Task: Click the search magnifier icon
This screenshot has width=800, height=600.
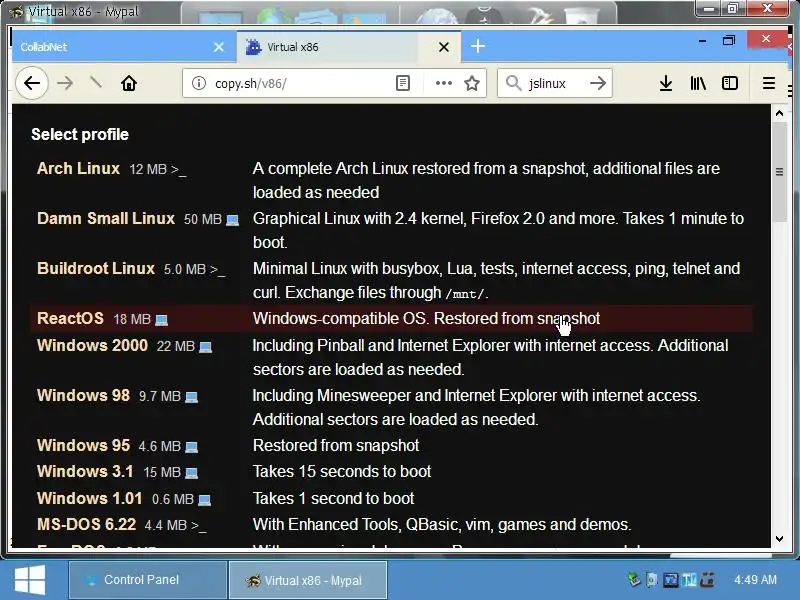Action: pyautogui.click(x=513, y=83)
